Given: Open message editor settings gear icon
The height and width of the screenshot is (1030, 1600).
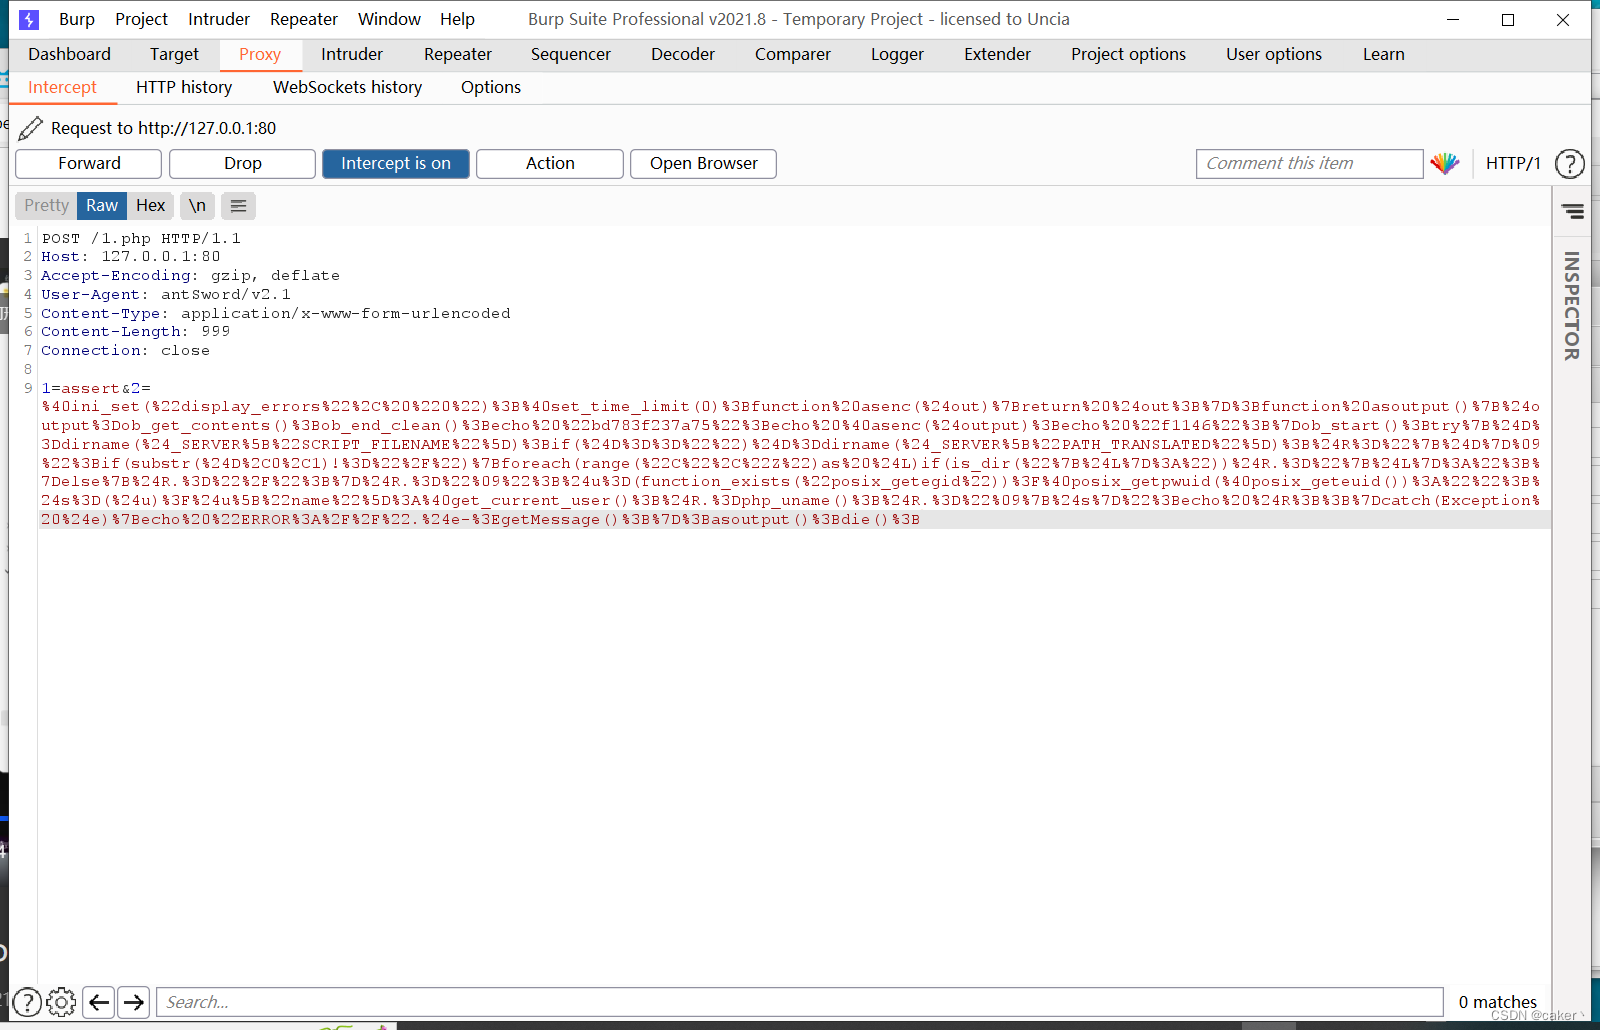Looking at the screenshot, I should point(61,1001).
